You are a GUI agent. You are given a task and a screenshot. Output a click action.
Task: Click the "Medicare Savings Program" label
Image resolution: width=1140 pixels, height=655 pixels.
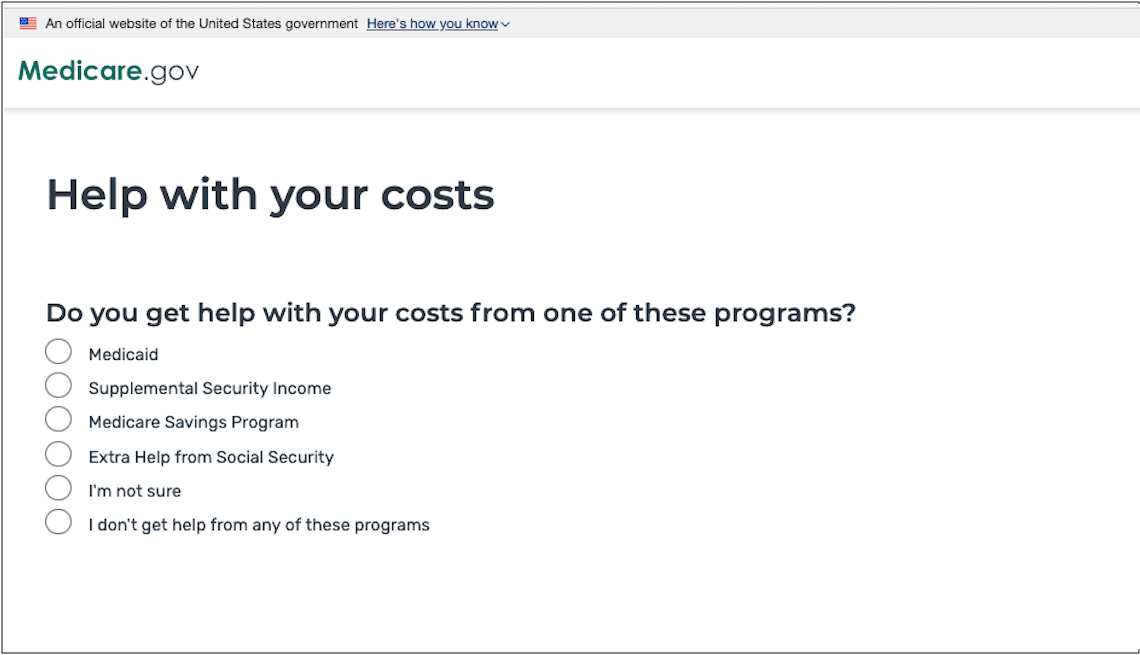(193, 421)
